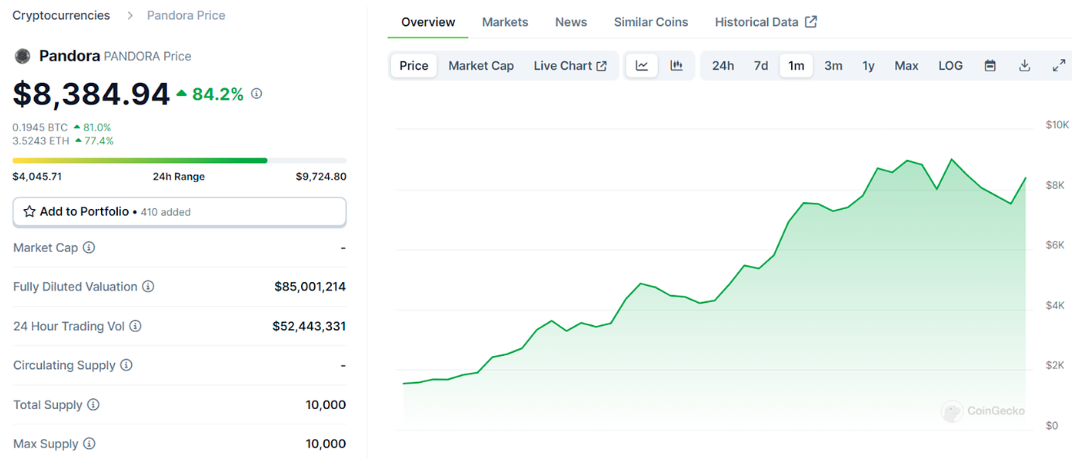Set chart range to 24h
This screenshot has width=1072, height=458.
pos(723,66)
